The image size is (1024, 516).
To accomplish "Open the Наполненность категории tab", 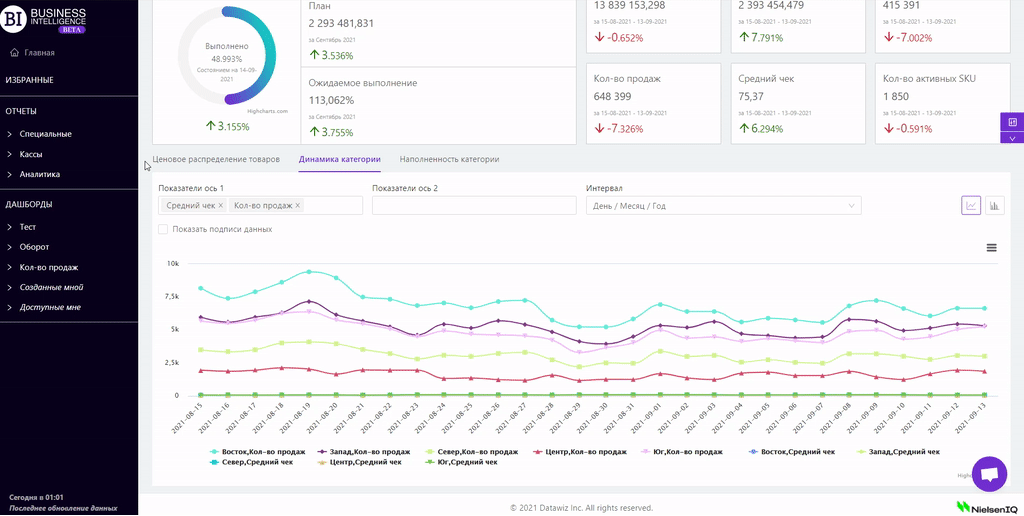I will 449,159.
